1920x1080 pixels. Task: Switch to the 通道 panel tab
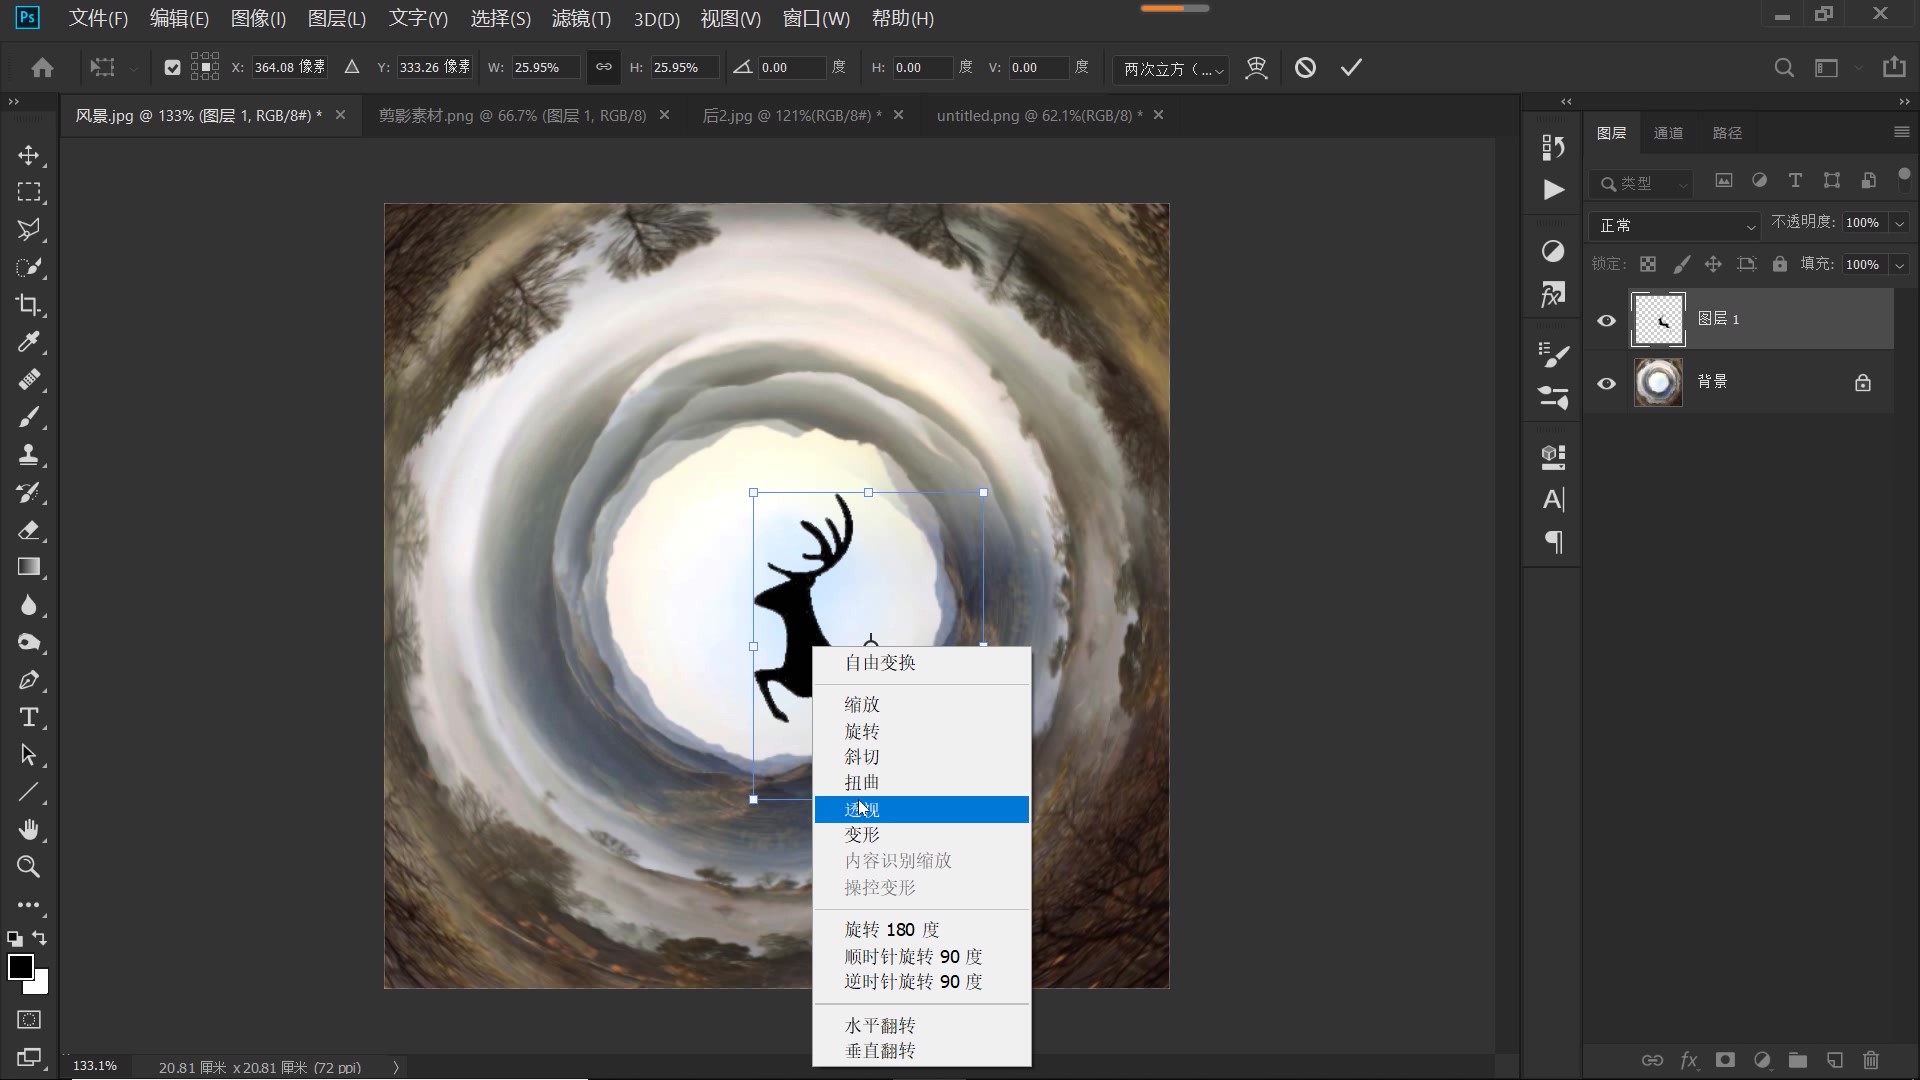coord(1667,133)
